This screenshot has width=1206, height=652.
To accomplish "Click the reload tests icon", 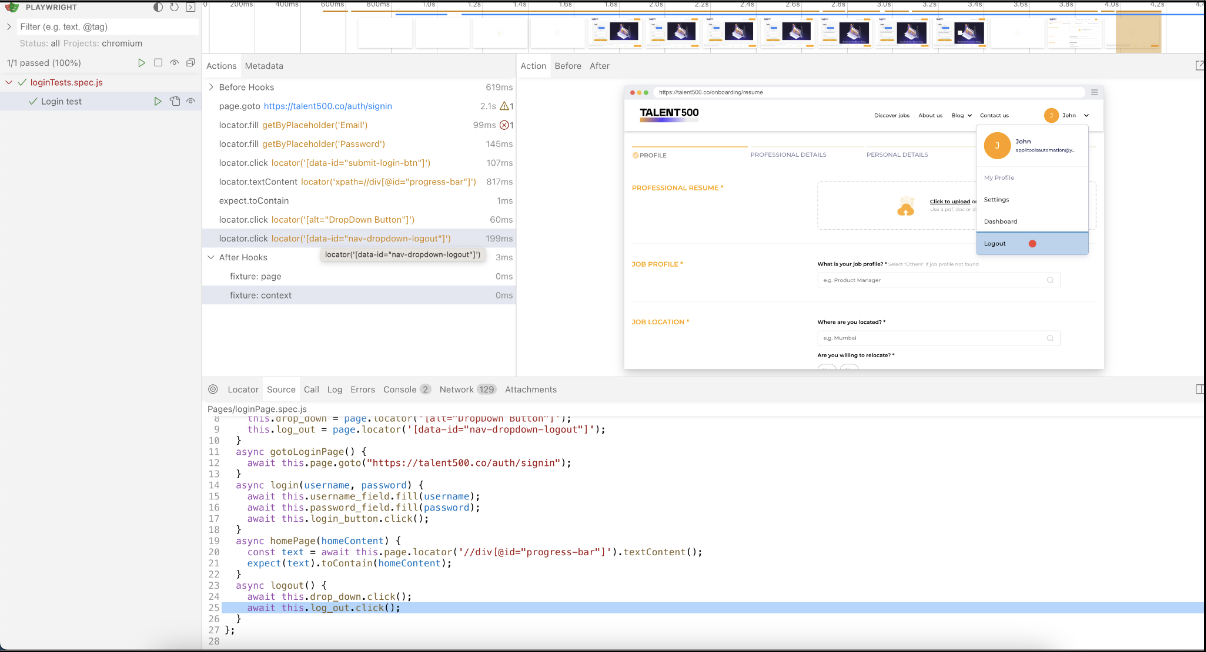I will 174,7.
